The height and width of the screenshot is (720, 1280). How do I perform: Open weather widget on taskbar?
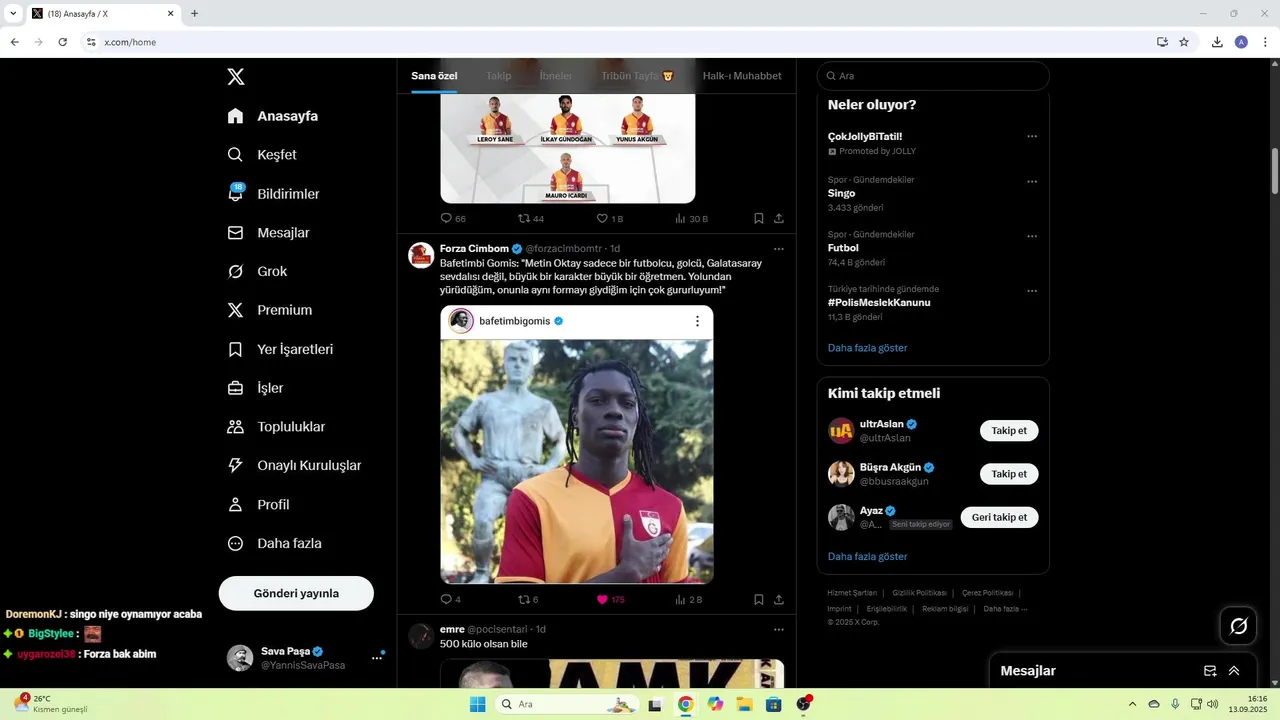(50, 704)
